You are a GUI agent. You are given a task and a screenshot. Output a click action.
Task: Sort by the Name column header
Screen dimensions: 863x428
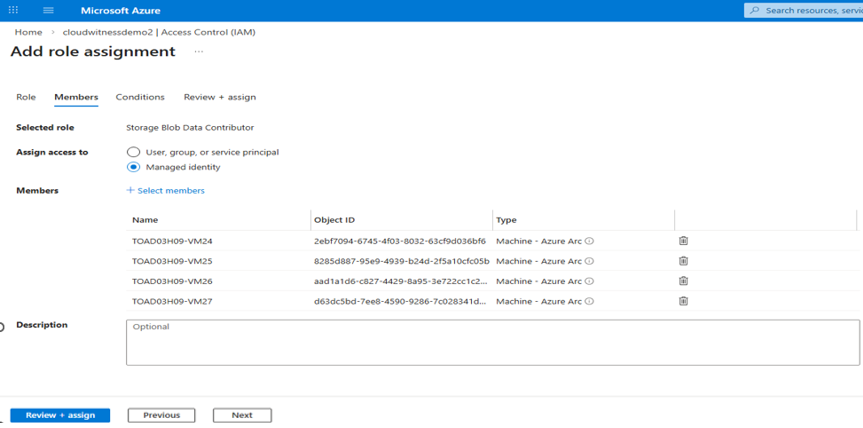pyautogui.click(x=145, y=220)
